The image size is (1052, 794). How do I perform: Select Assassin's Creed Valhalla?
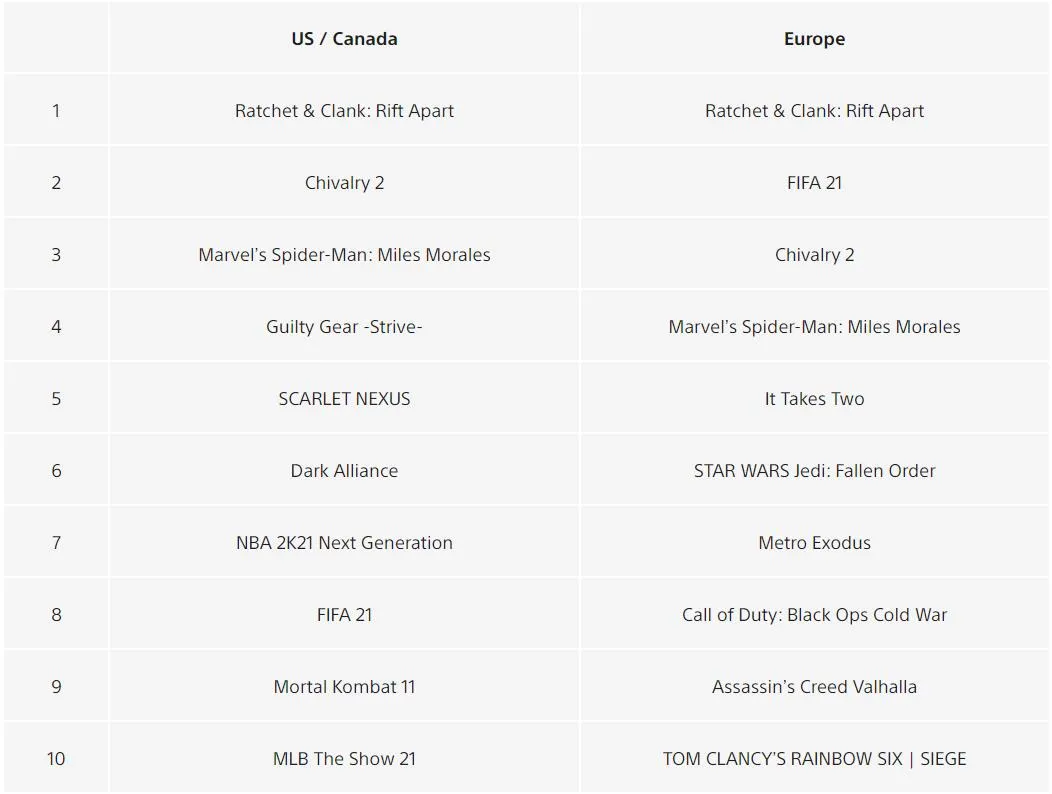click(814, 687)
